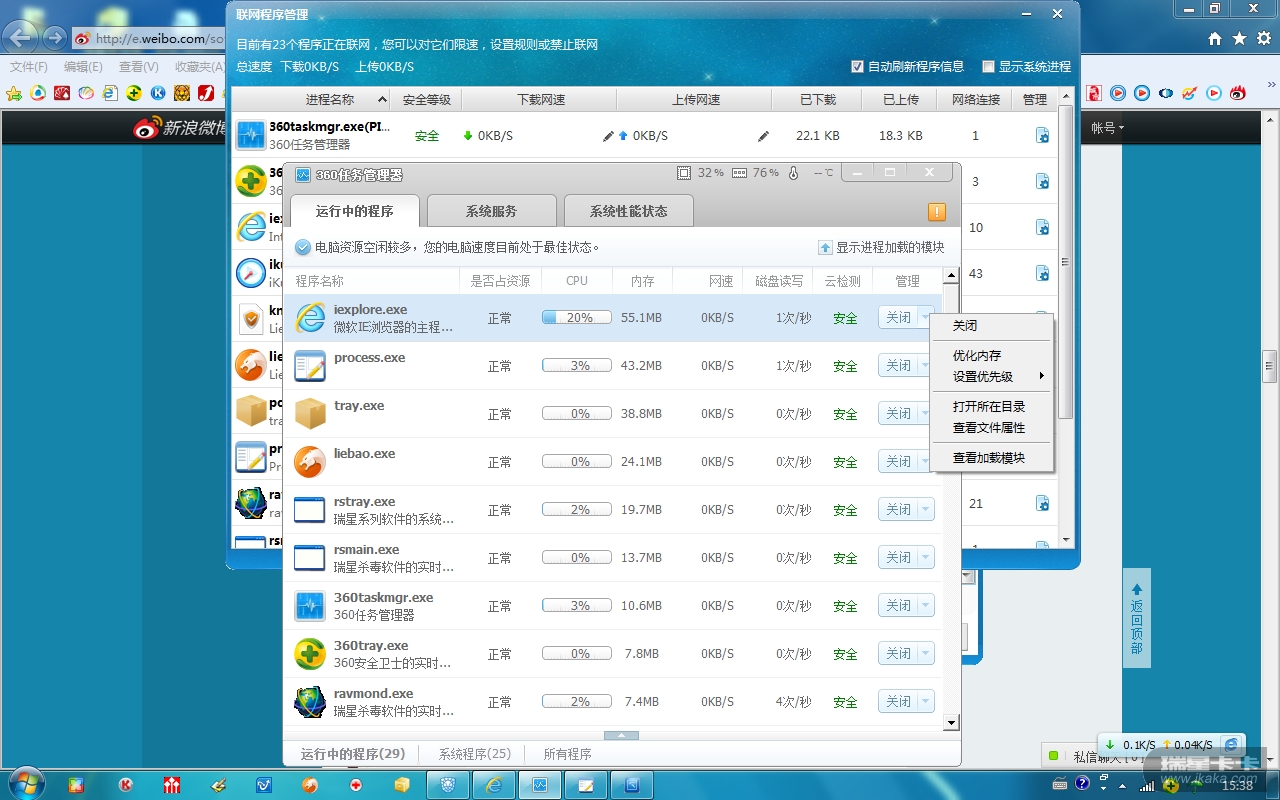Click the ravmond.exe Rising antivirus icon
The image size is (1280, 800).
pyautogui.click(x=310, y=702)
